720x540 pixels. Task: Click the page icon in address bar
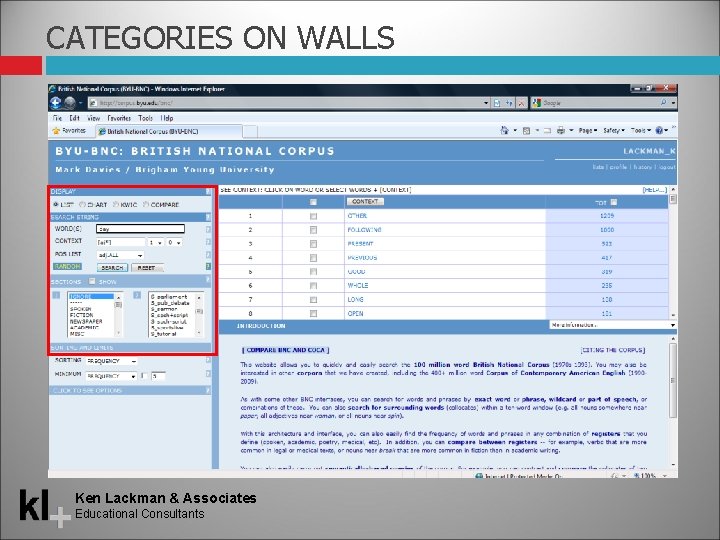[93, 103]
